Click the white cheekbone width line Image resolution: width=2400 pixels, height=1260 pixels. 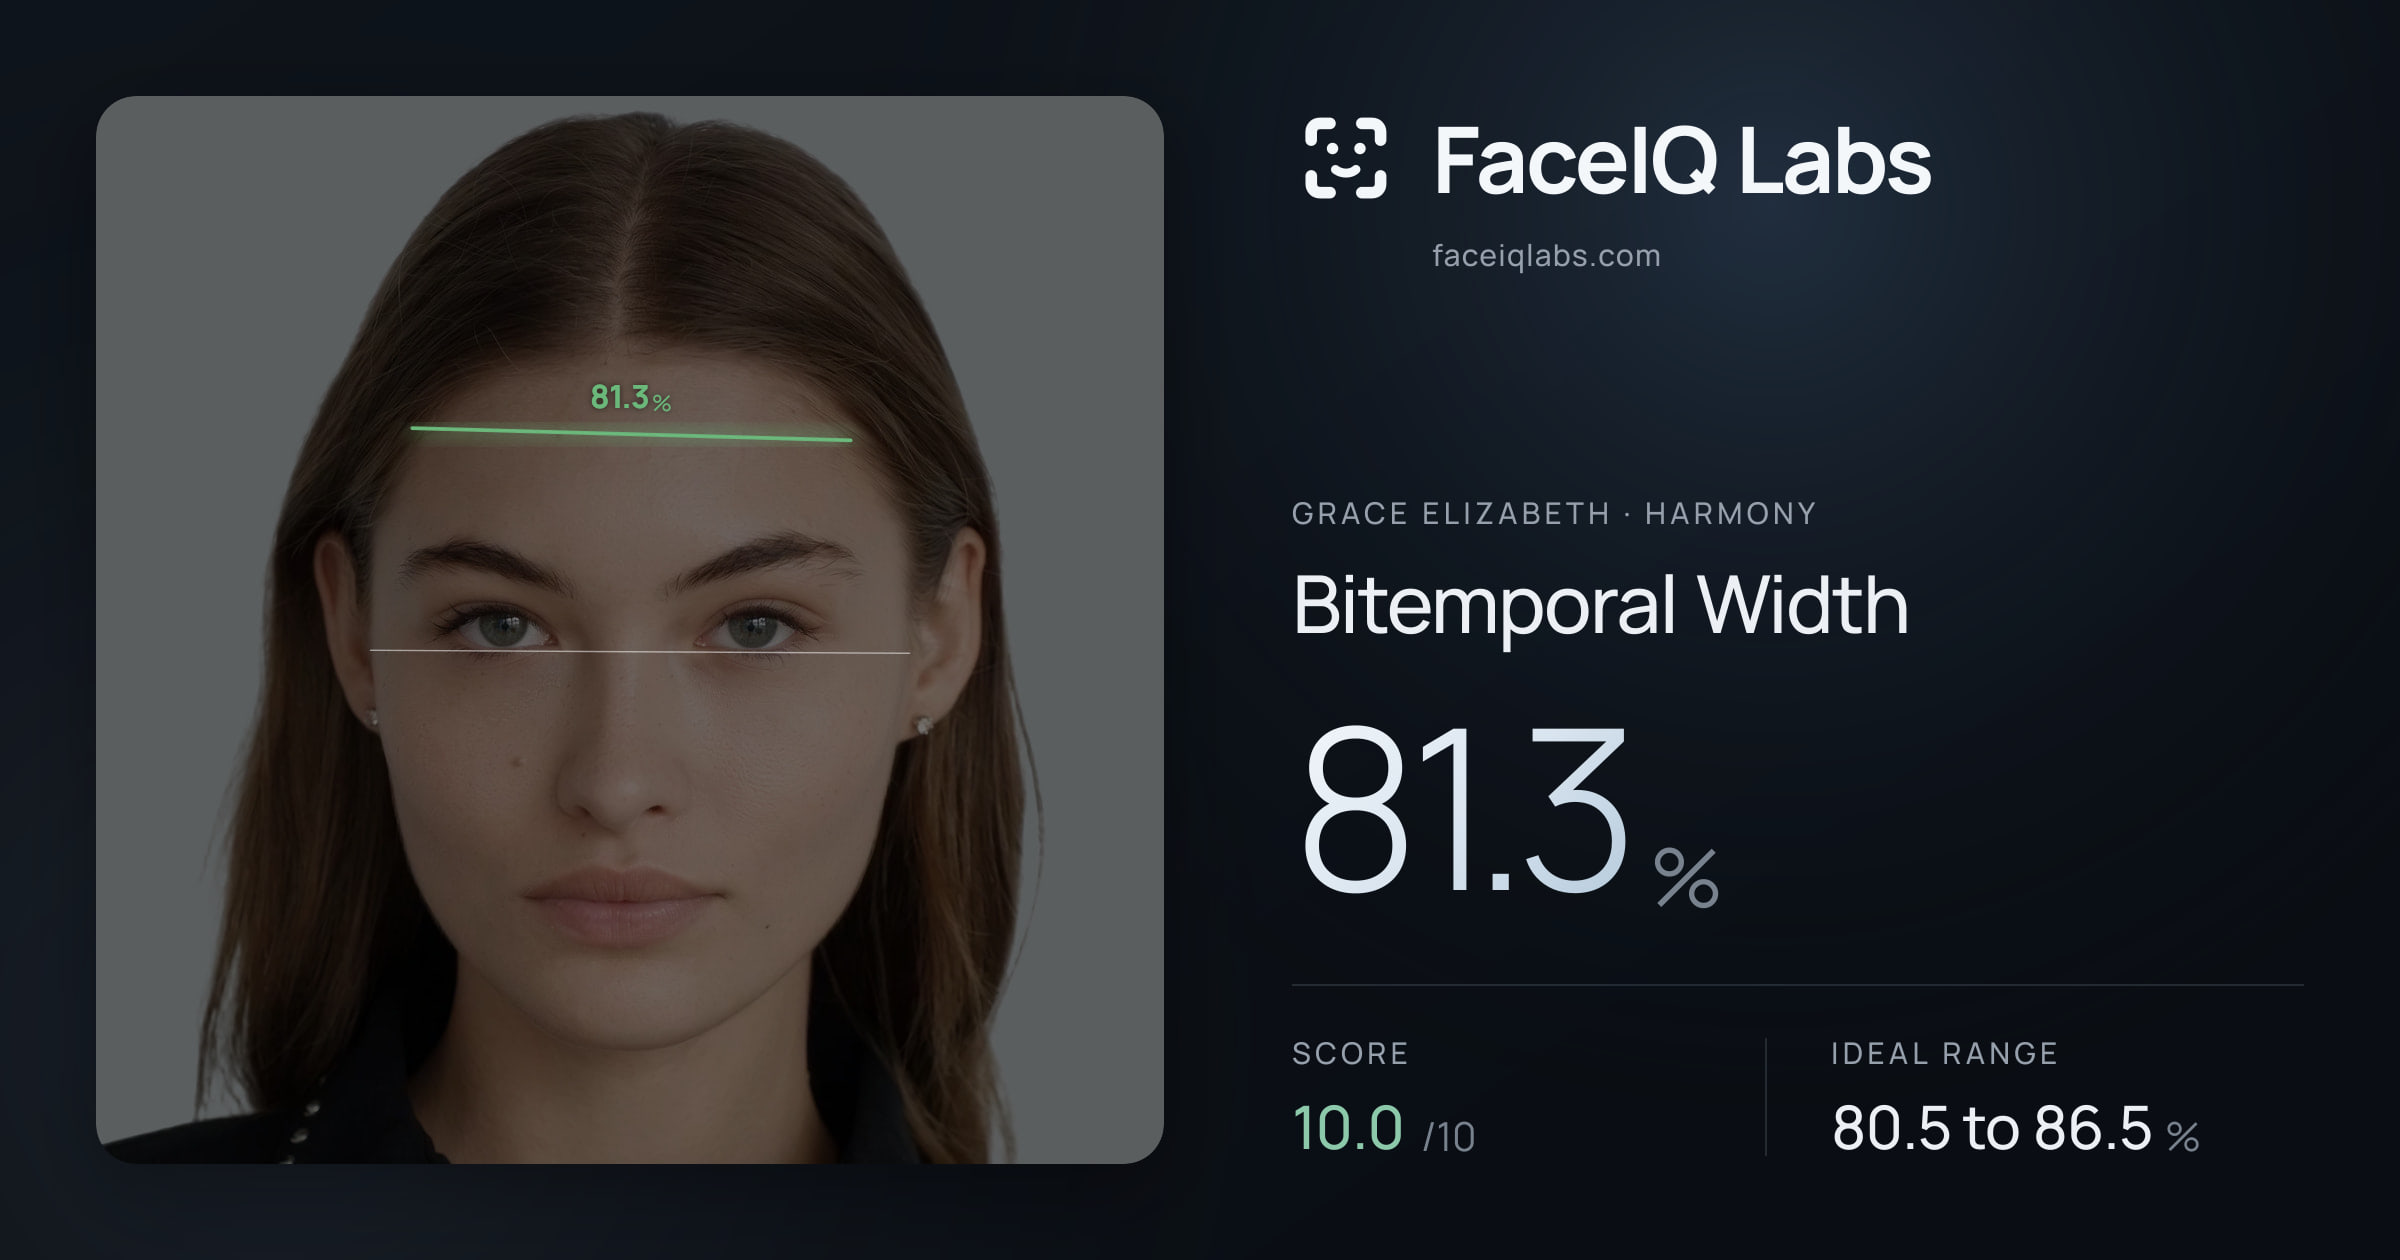click(640, 652)
